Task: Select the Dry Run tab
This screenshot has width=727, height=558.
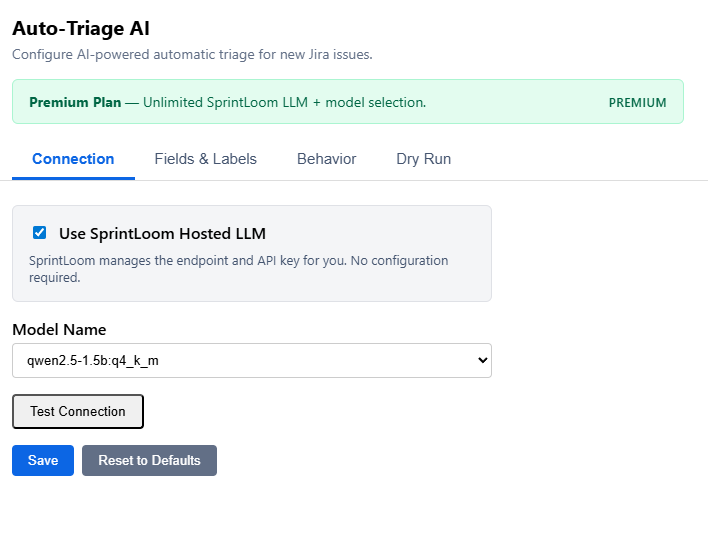Action: point(423,159)
